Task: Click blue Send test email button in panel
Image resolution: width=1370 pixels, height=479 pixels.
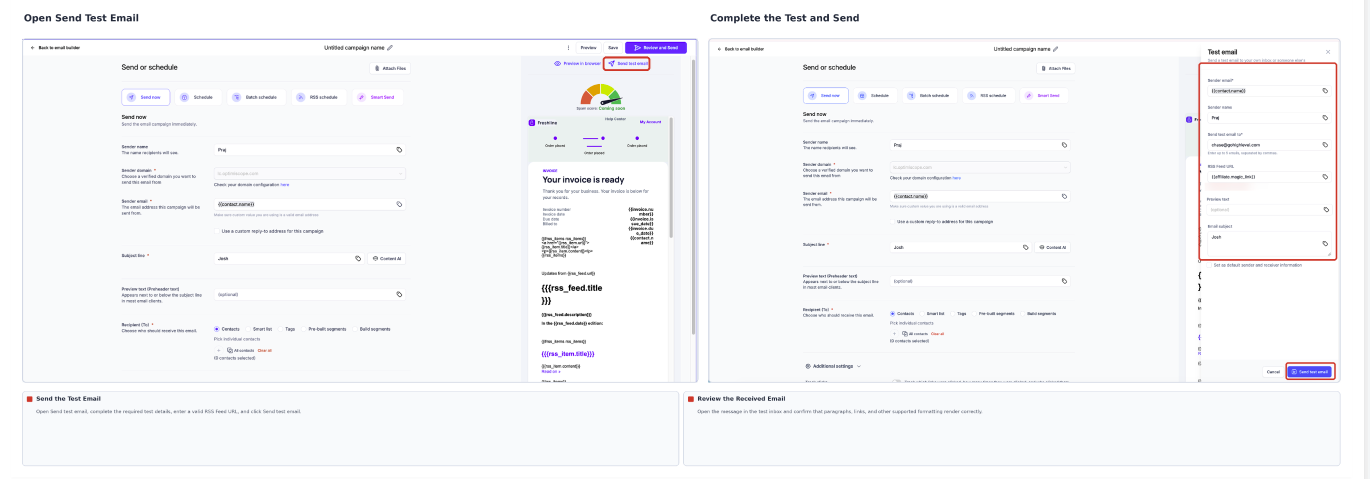Action: (1309, 371)
